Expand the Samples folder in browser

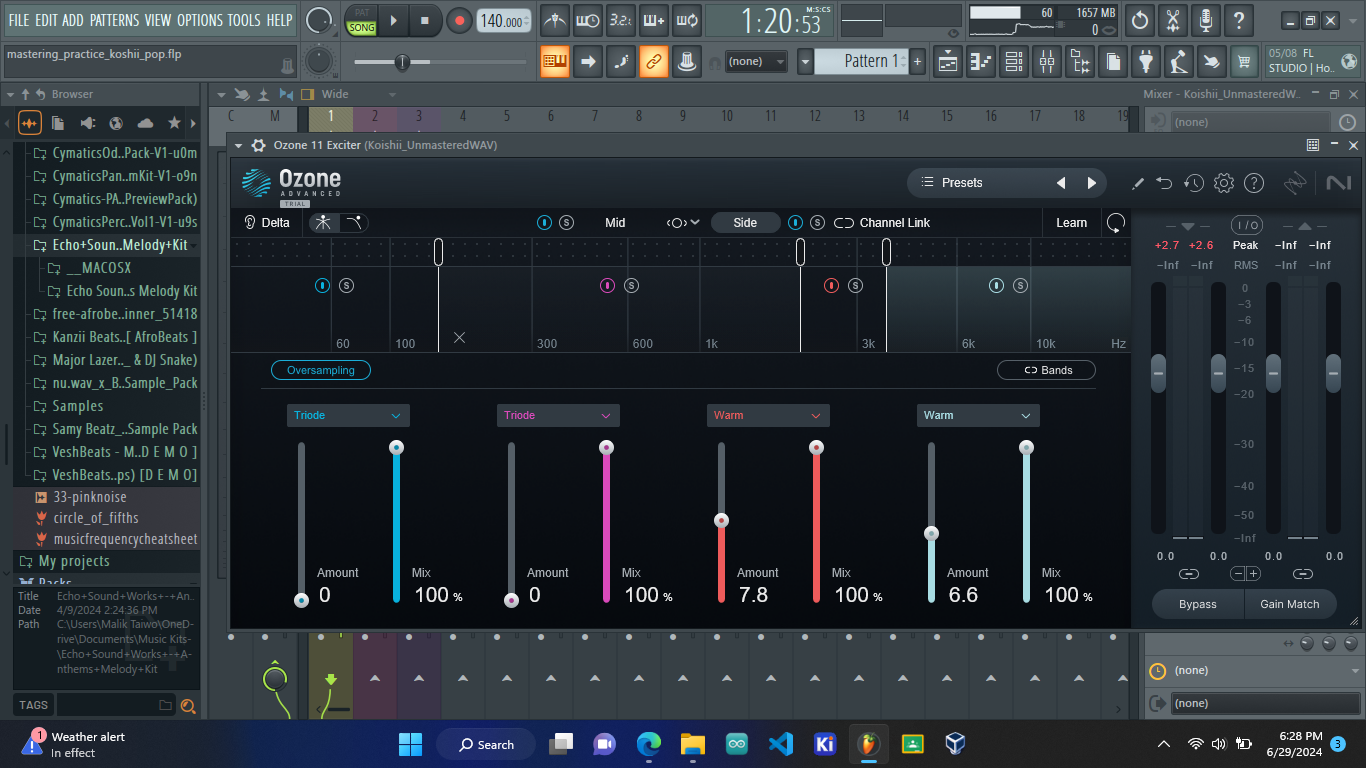pyautogui.click(x=78, y=406)
